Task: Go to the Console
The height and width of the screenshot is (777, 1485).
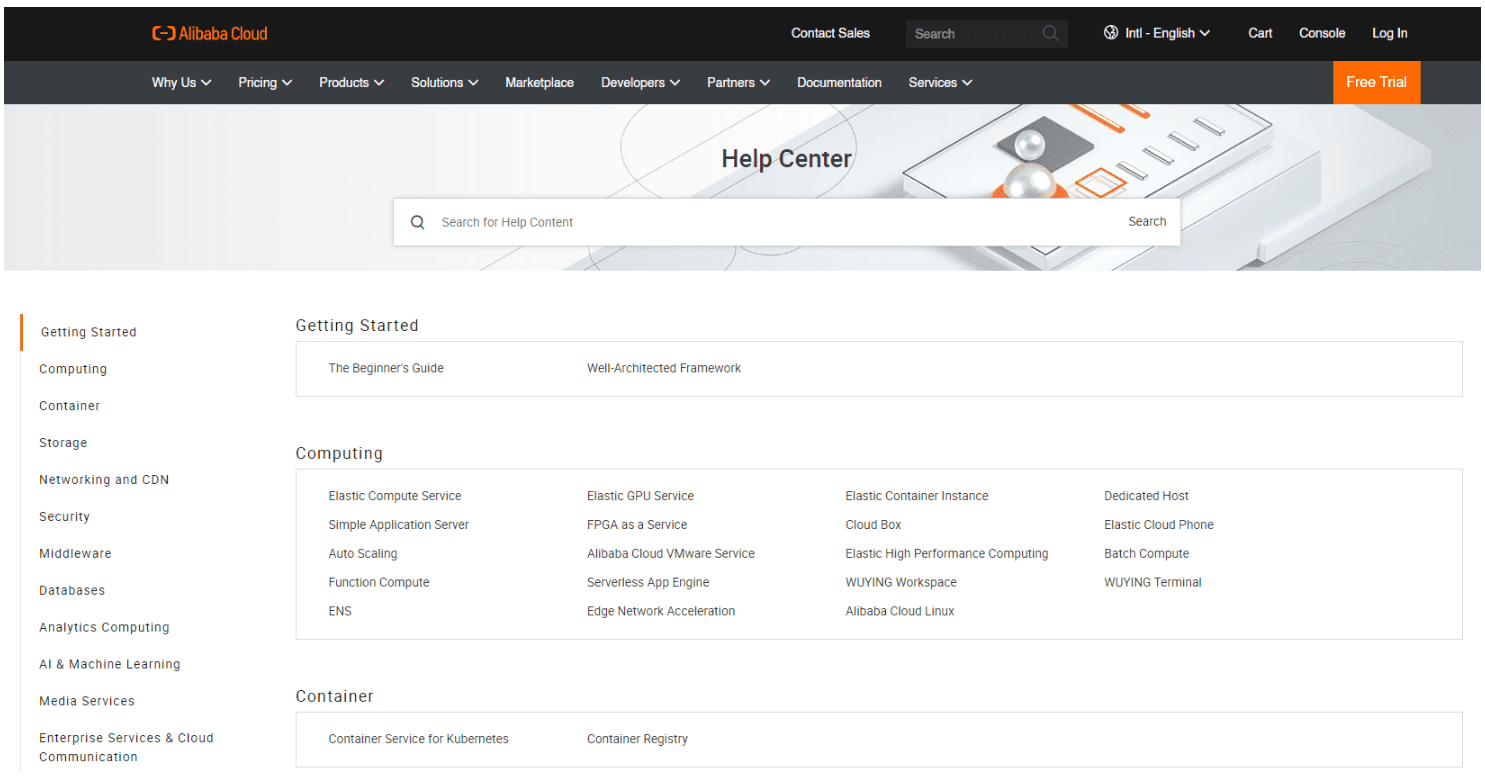Action: point(1322,33)
